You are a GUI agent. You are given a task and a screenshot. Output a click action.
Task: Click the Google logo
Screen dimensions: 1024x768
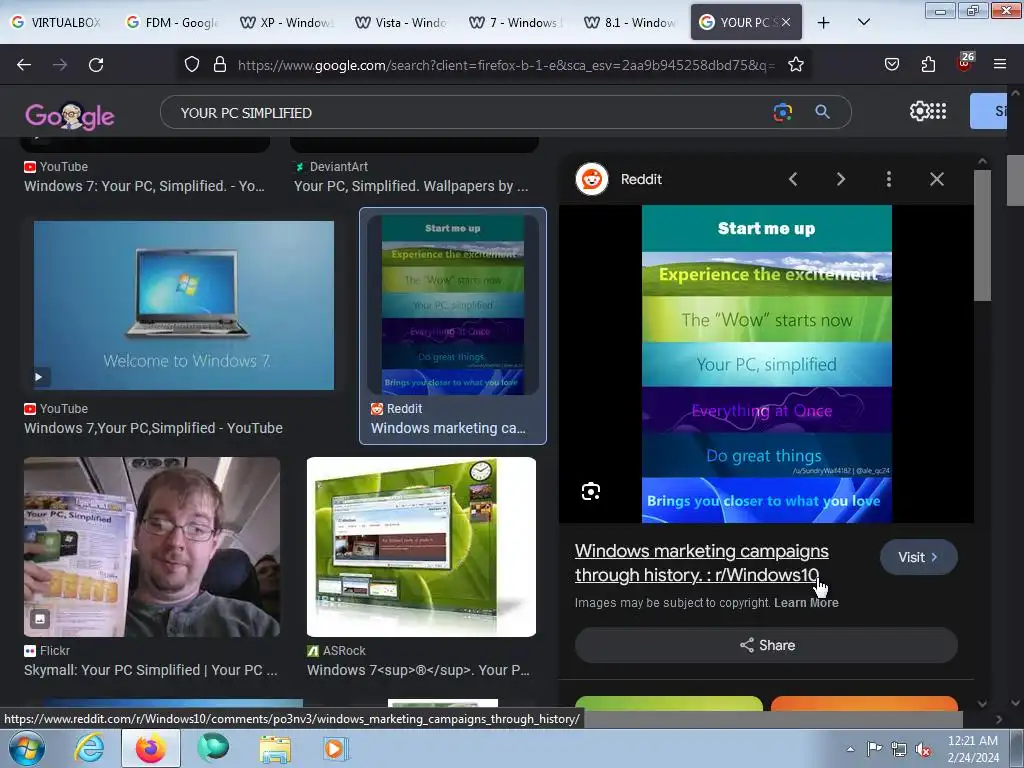coord(69,116)
